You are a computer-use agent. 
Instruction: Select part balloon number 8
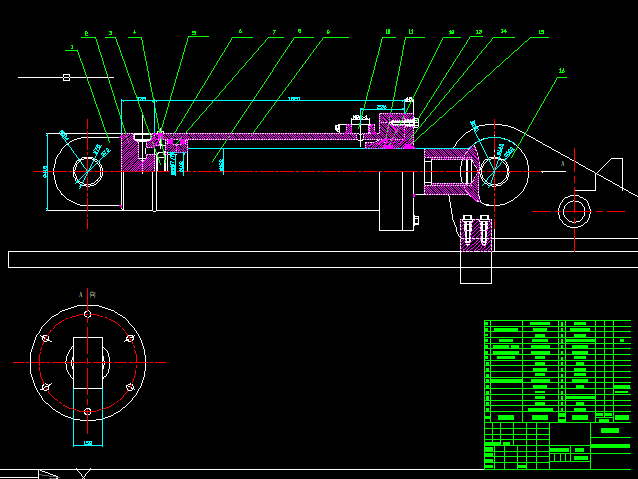(x=299, y=31)
